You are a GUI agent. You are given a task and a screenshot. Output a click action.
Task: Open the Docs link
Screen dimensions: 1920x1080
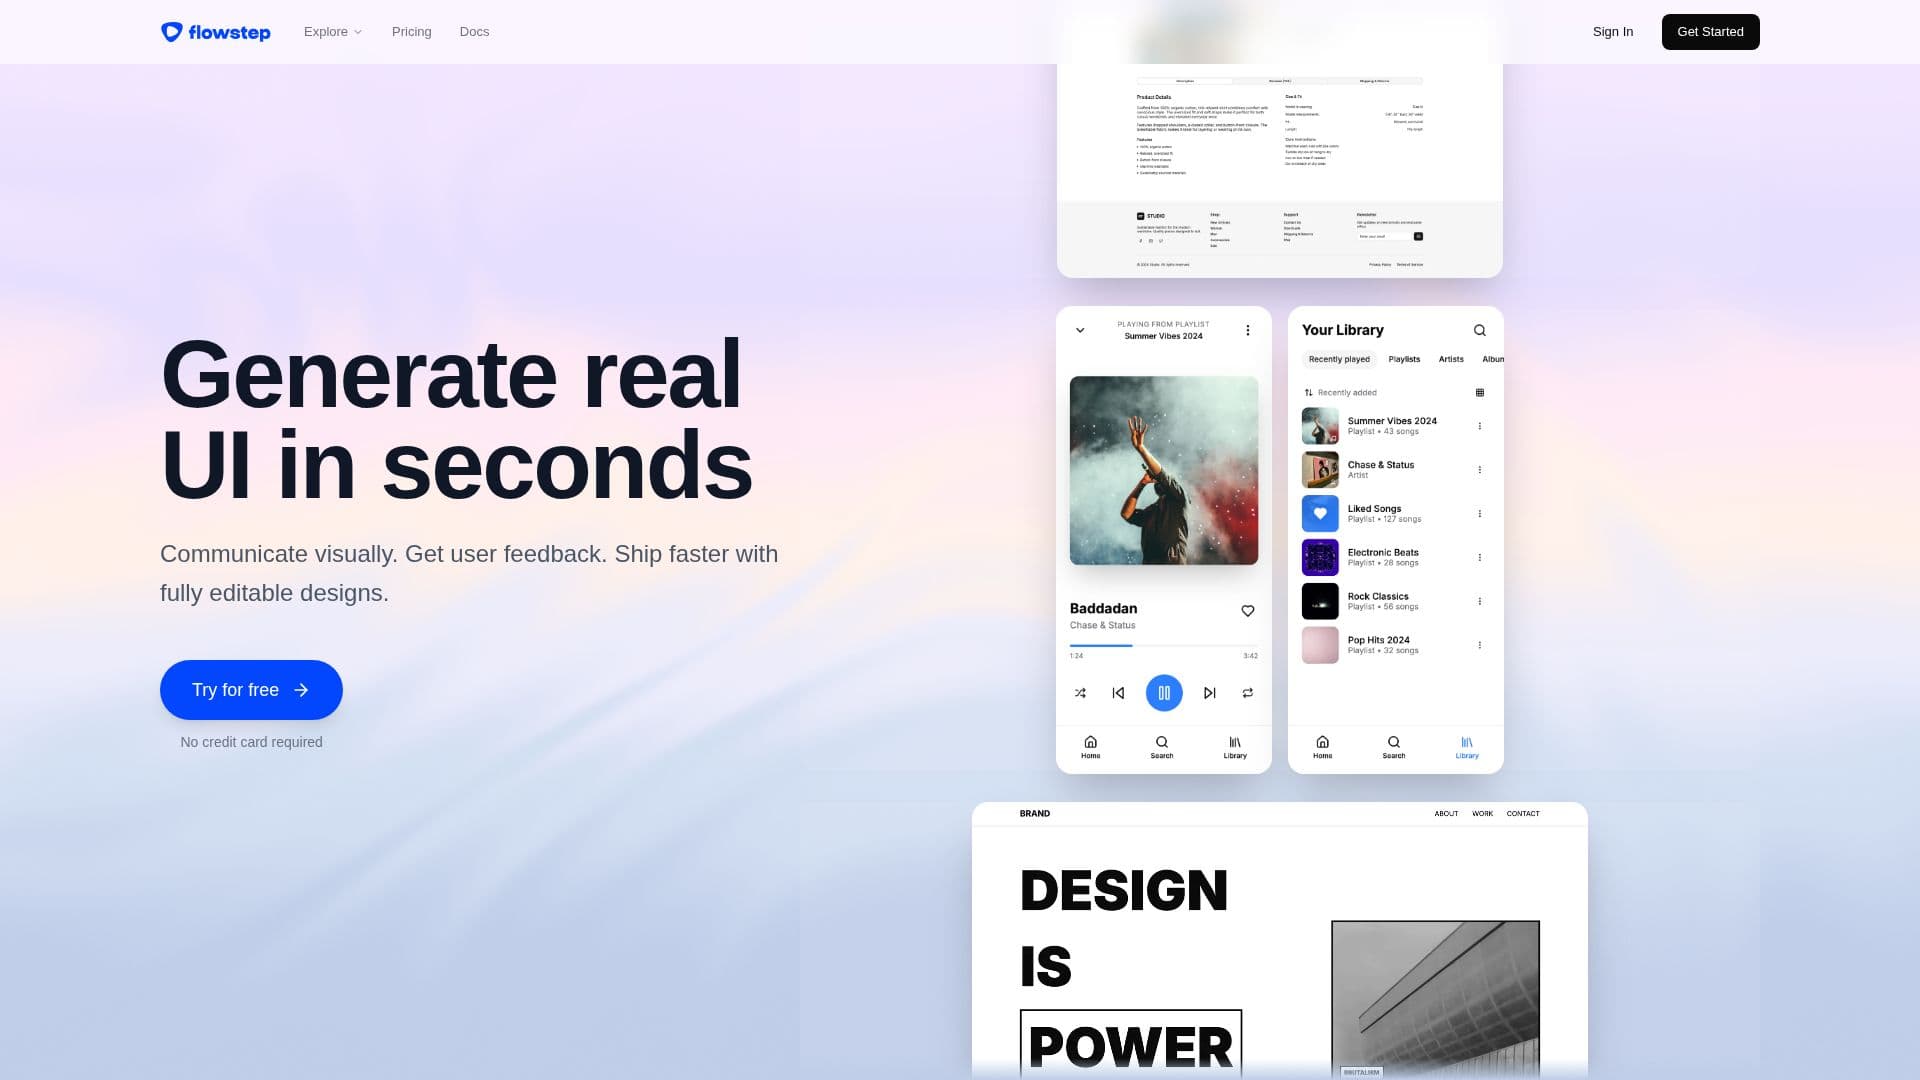click(x=474, y=32)
